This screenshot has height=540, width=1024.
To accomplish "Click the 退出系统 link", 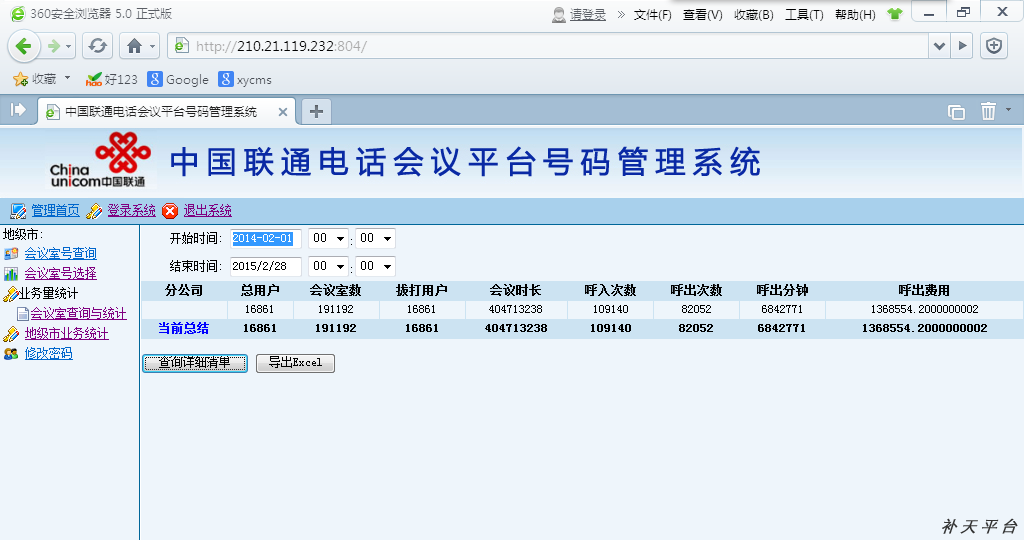I will [x=208, y=210].
